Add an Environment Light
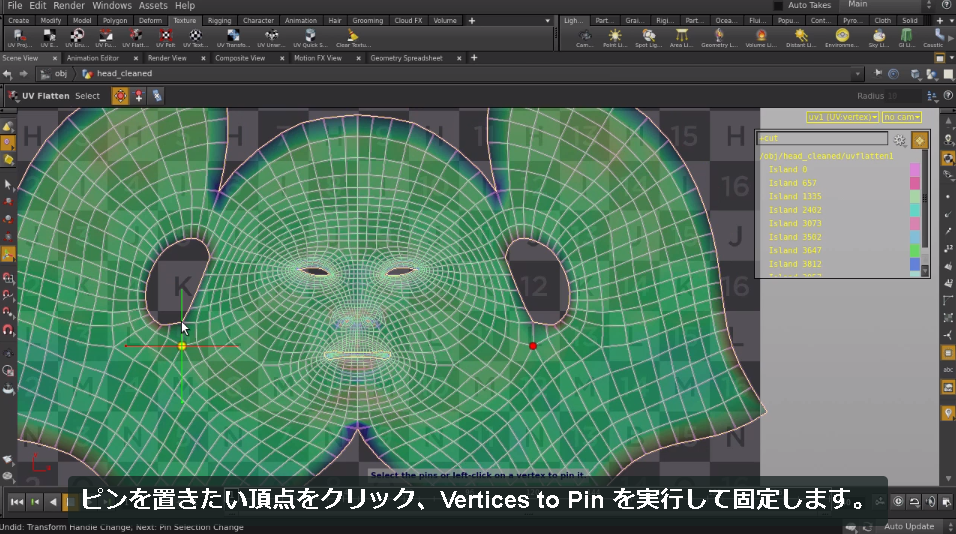 coord(842,38)
